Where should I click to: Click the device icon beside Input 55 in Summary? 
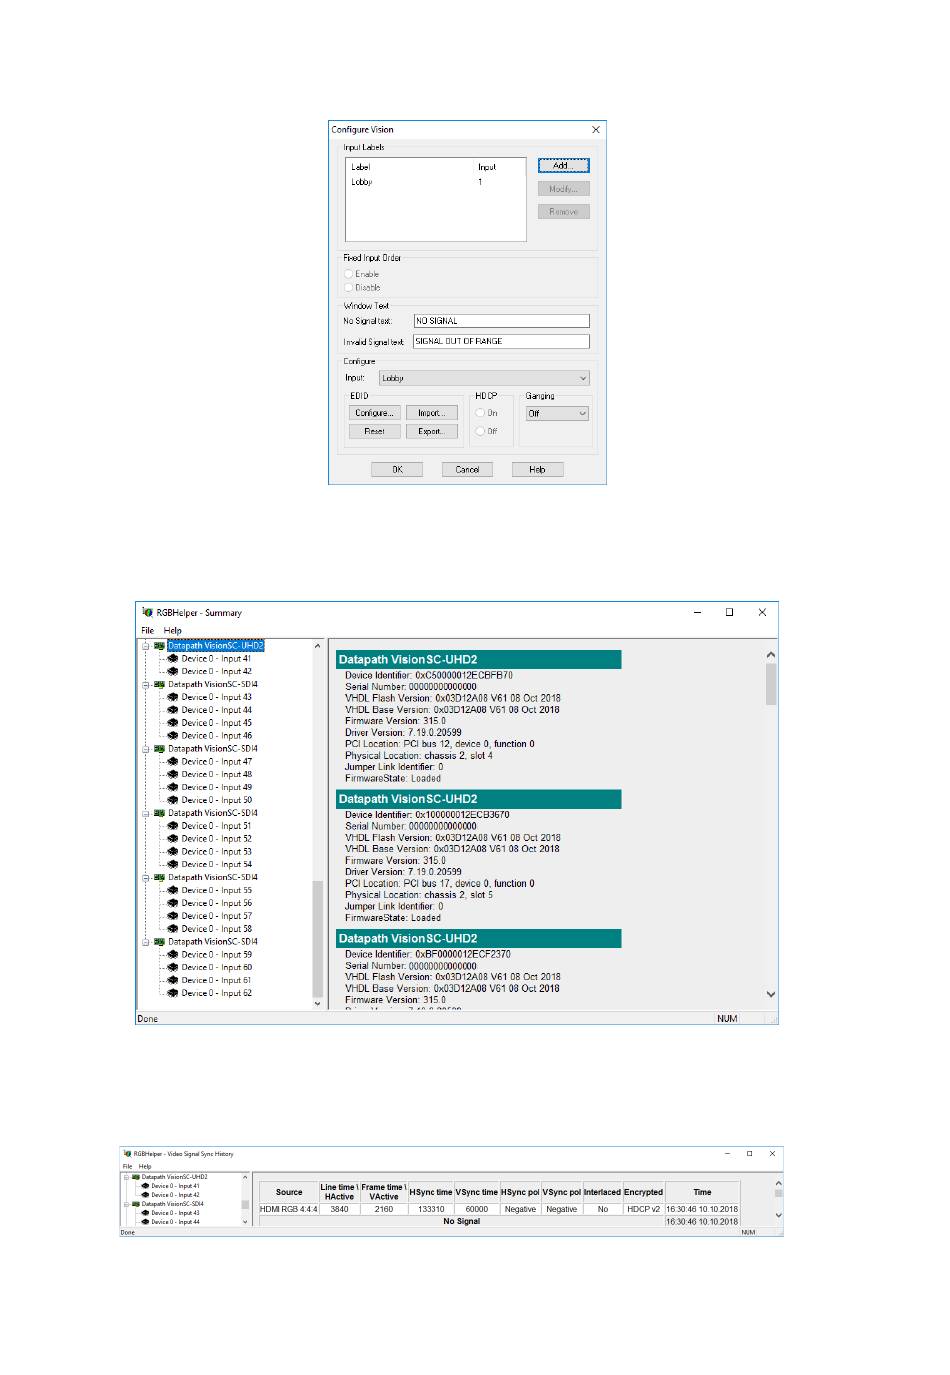point(173,890)
